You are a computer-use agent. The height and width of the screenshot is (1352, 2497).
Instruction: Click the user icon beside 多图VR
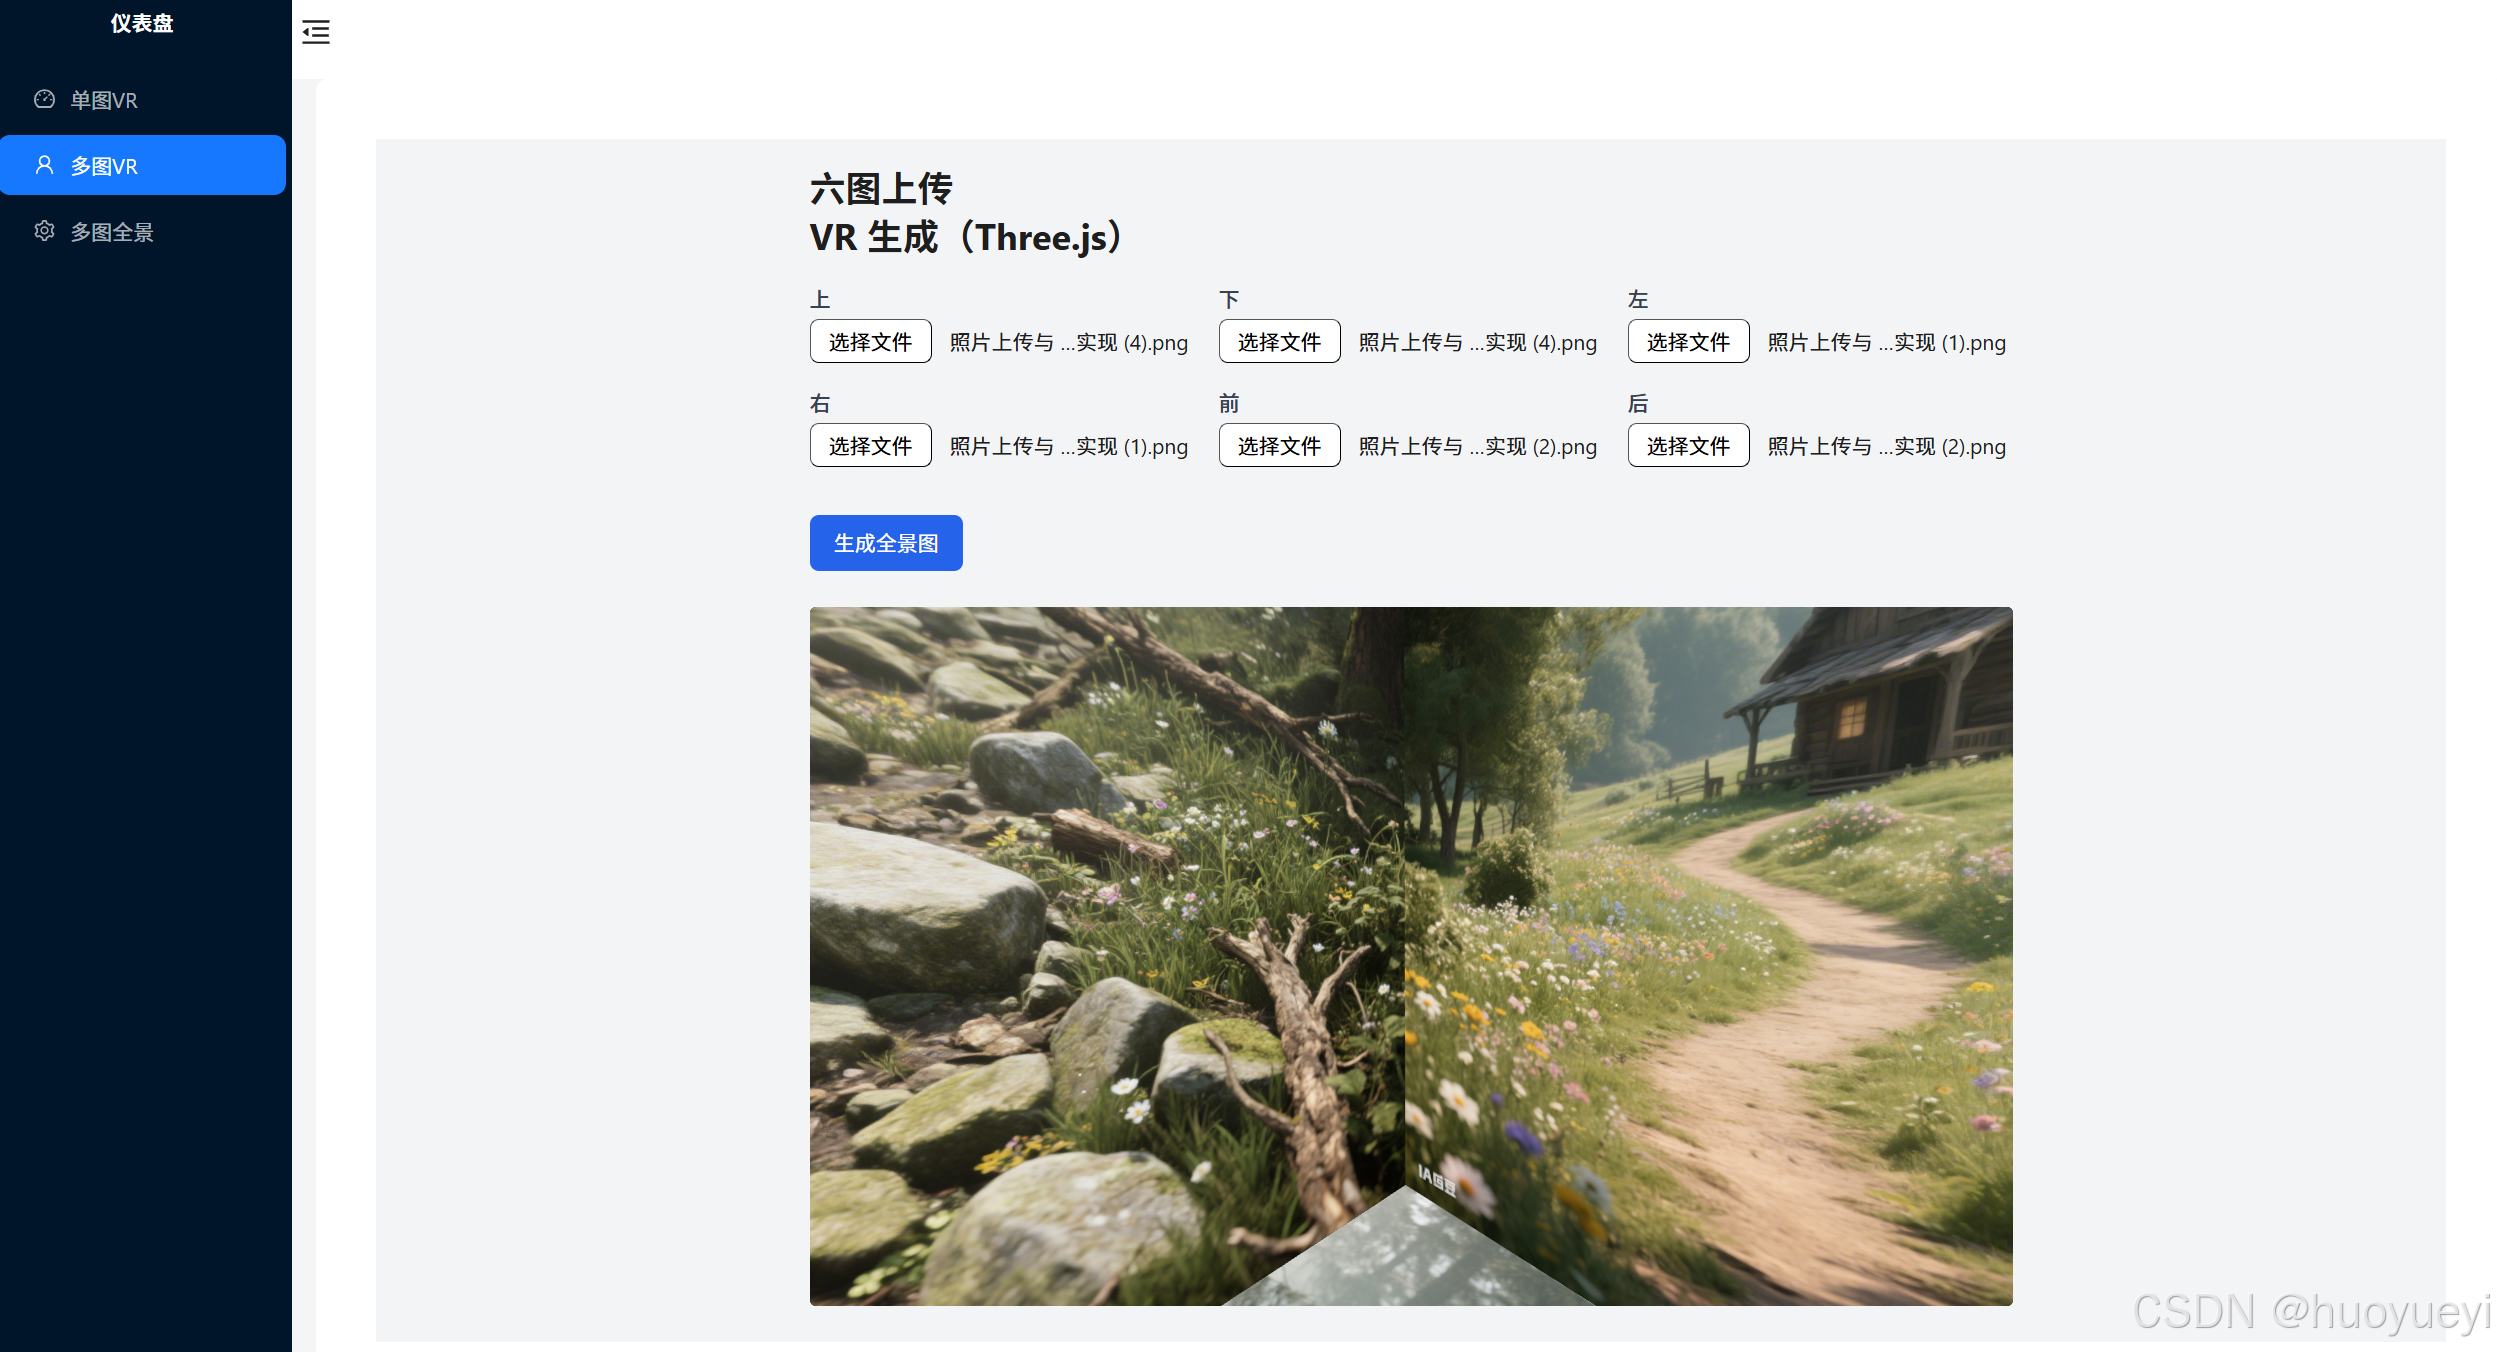coord(44,165)
